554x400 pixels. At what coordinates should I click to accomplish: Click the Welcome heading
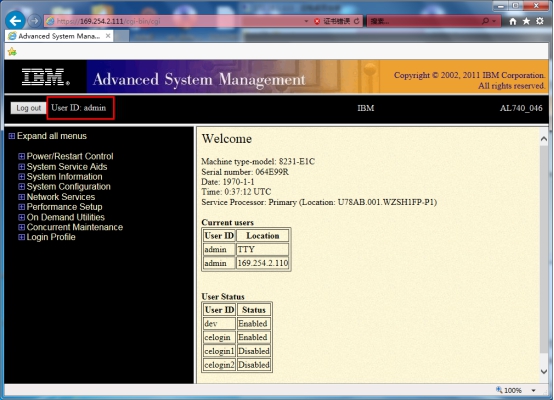[227, 139]
